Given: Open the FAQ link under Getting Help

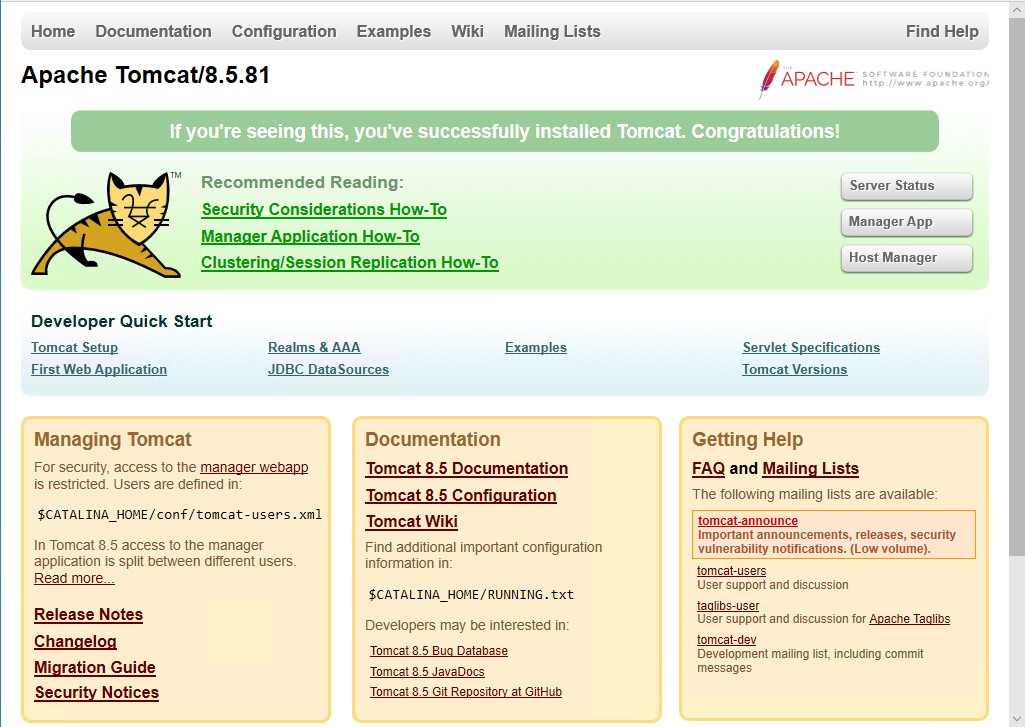Looking at the screenshot, I should (x=709, y=469).
